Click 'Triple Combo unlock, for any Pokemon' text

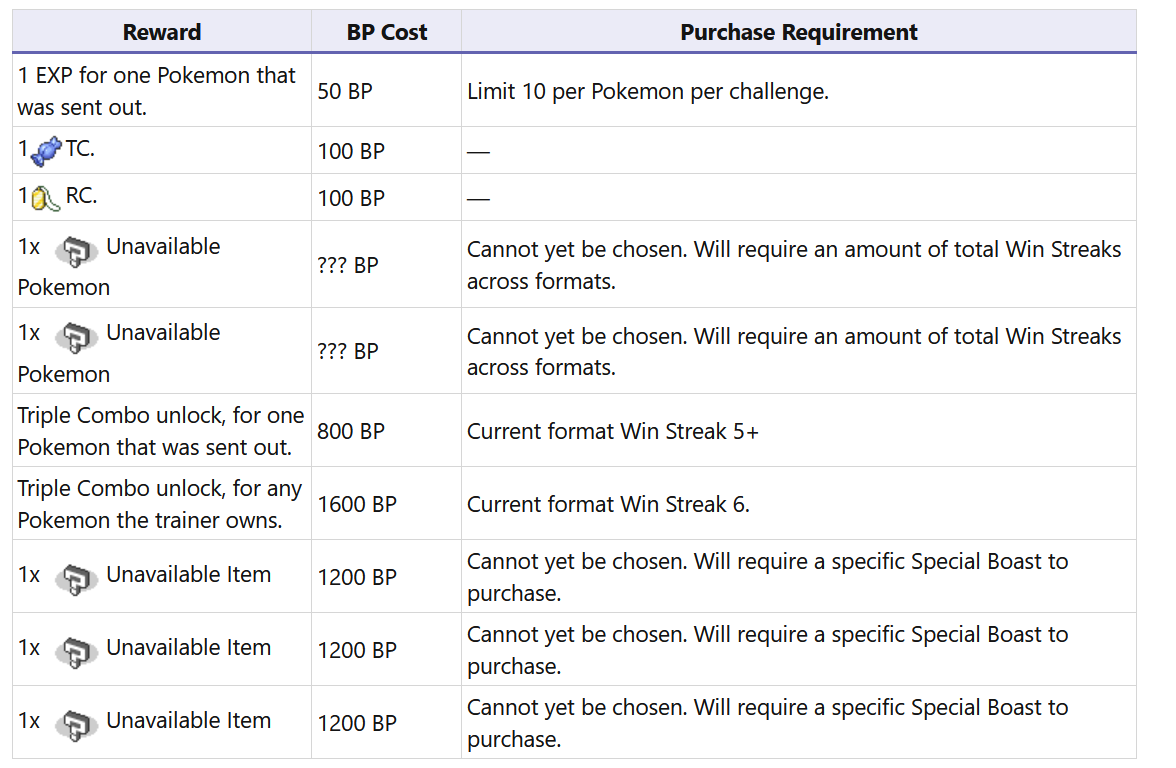(x=160, y=504)
